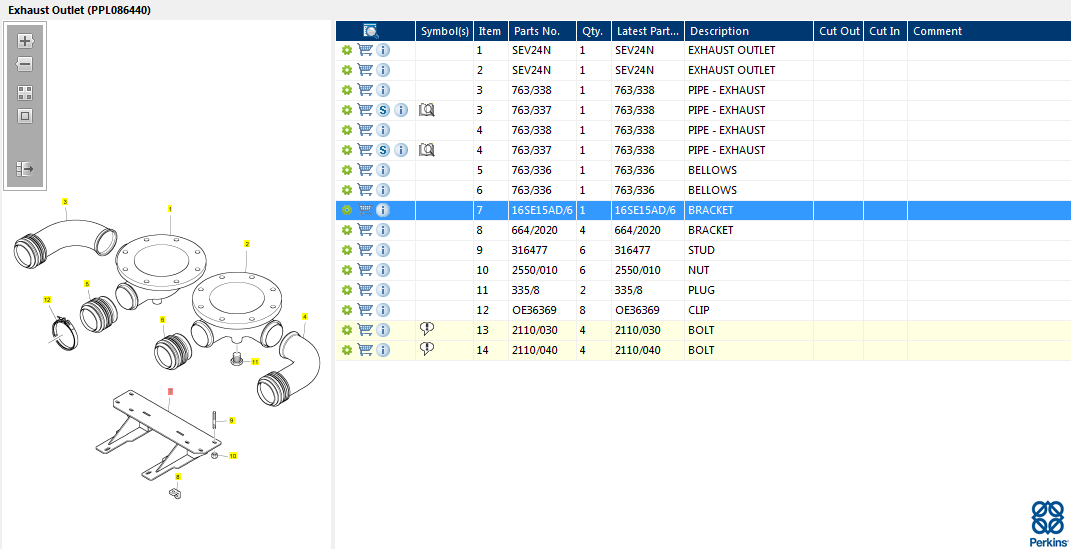Open info for 2550/010 NUT

pos(383,270)
